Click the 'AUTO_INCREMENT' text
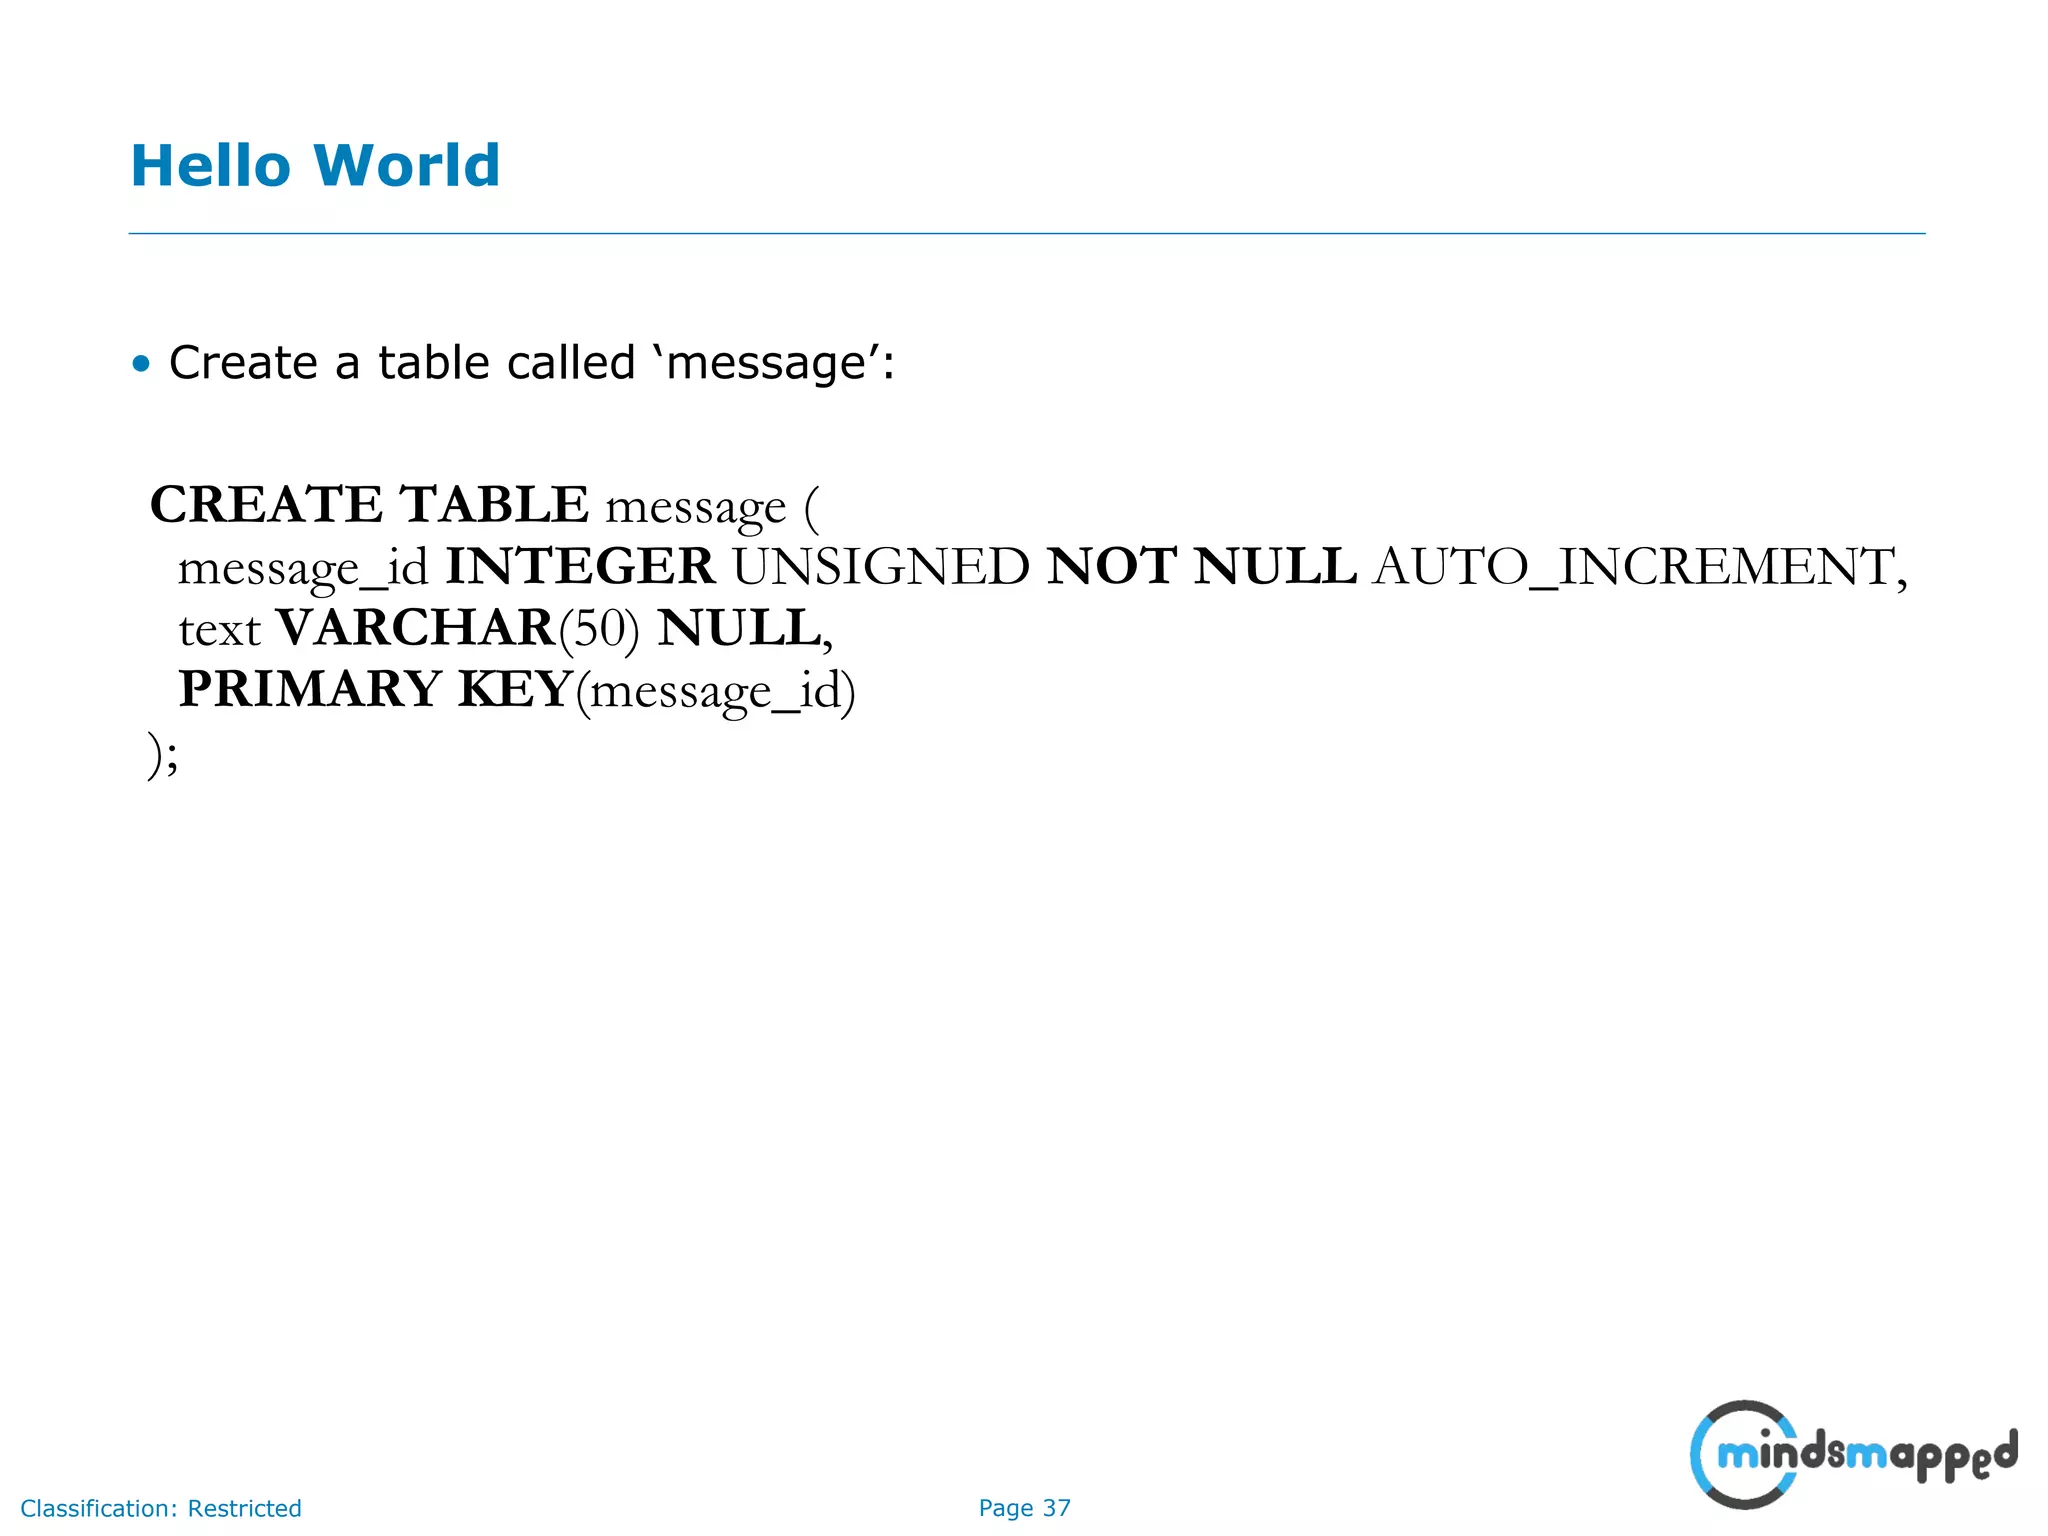Screen dimensions: 2048x1536 point(1634,567)
